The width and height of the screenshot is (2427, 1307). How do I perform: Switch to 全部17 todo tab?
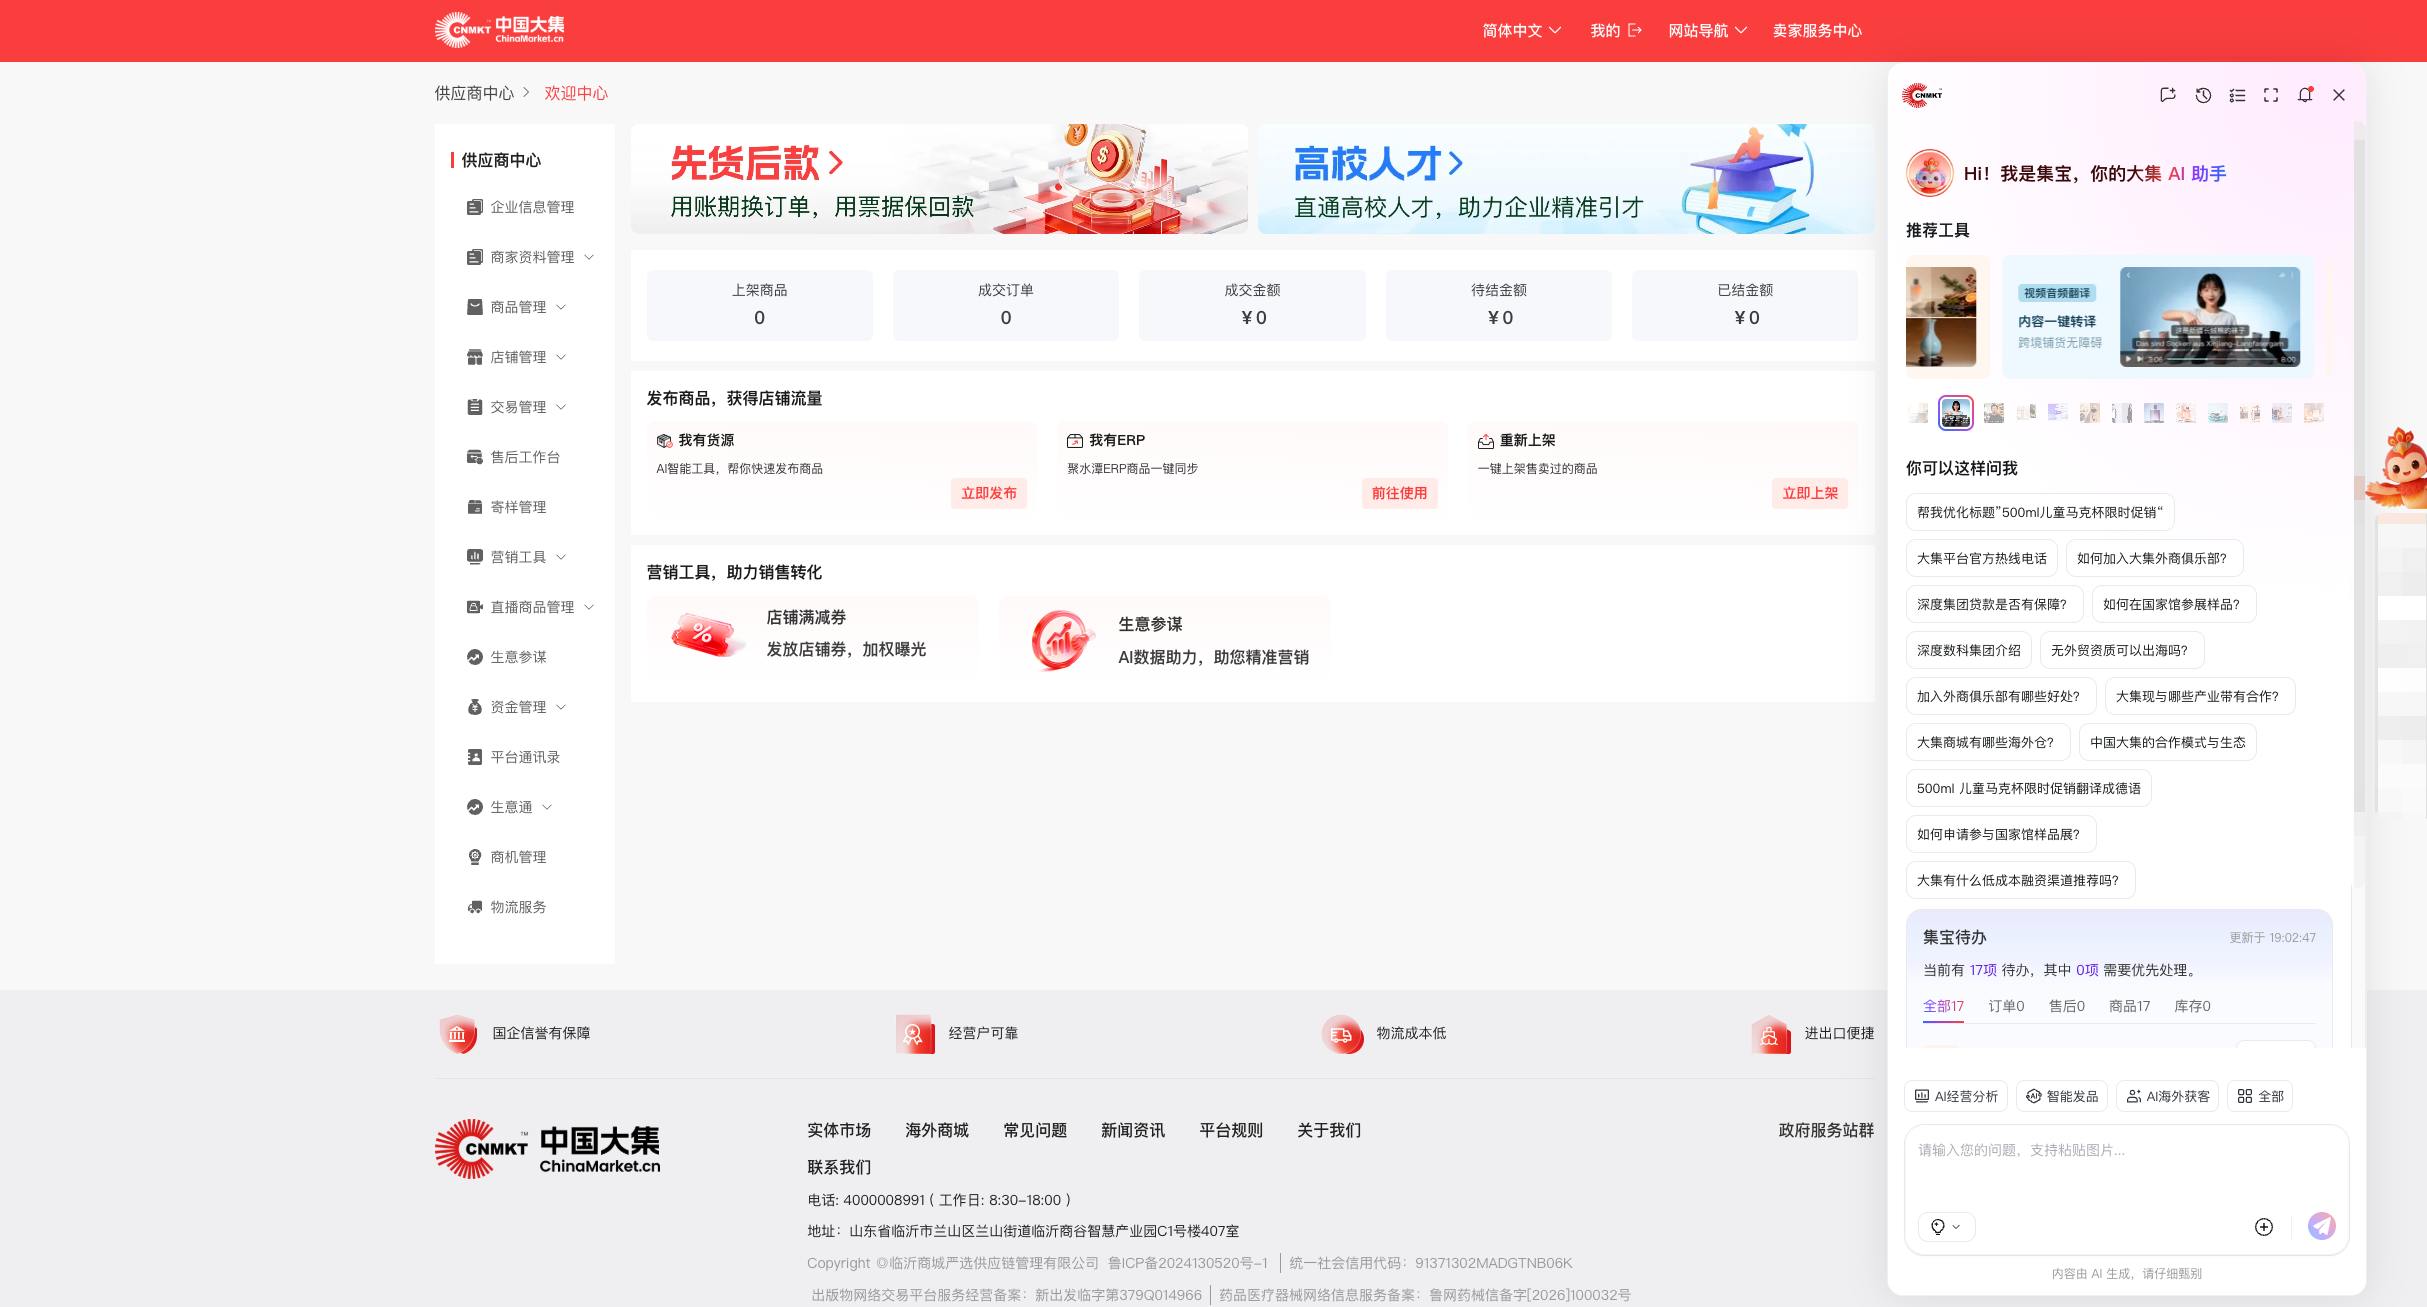pyautogui.click(x=1943, y=1006)
